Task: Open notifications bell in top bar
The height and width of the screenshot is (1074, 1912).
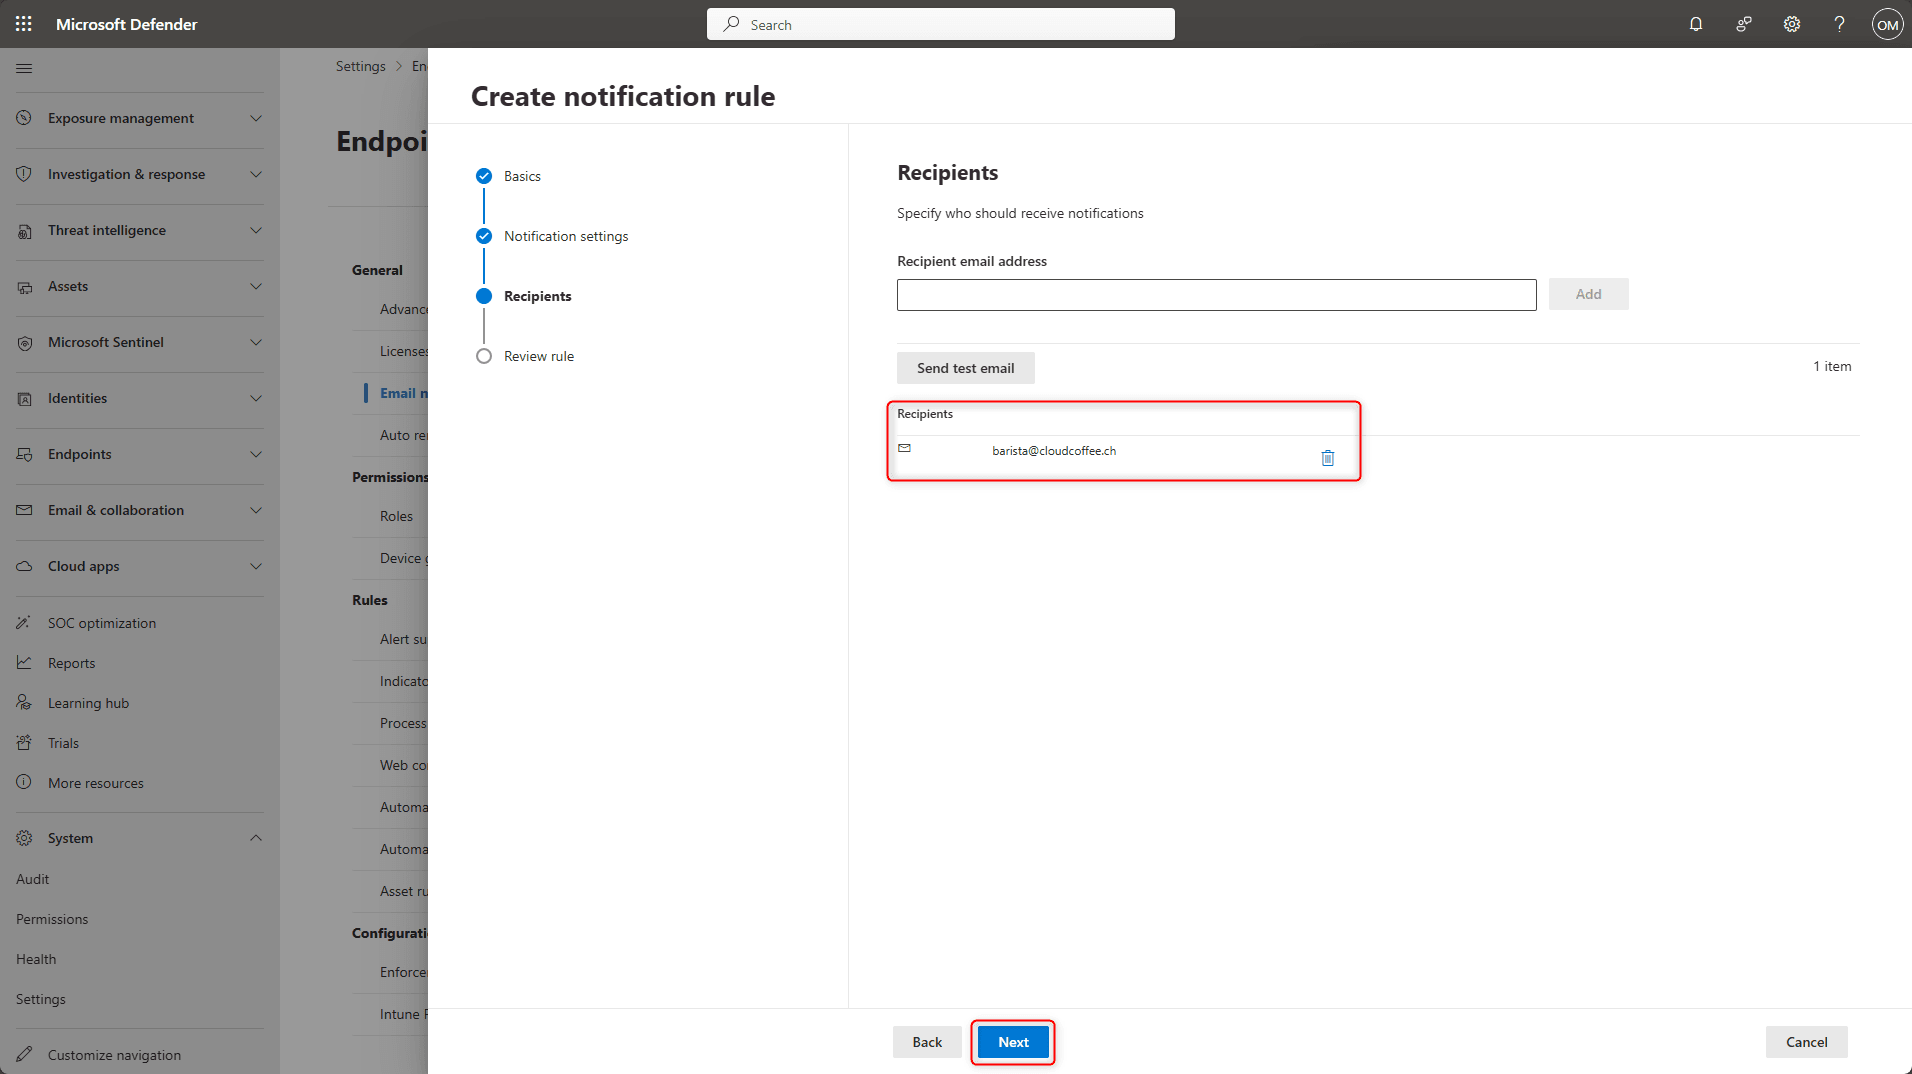Action: 1696,24
